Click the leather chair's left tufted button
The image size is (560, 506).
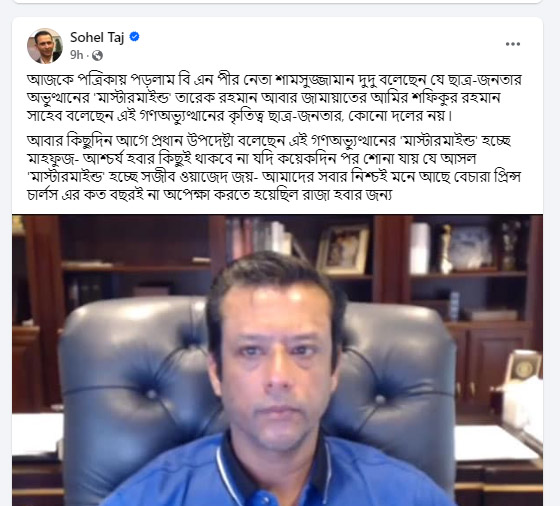150,394
